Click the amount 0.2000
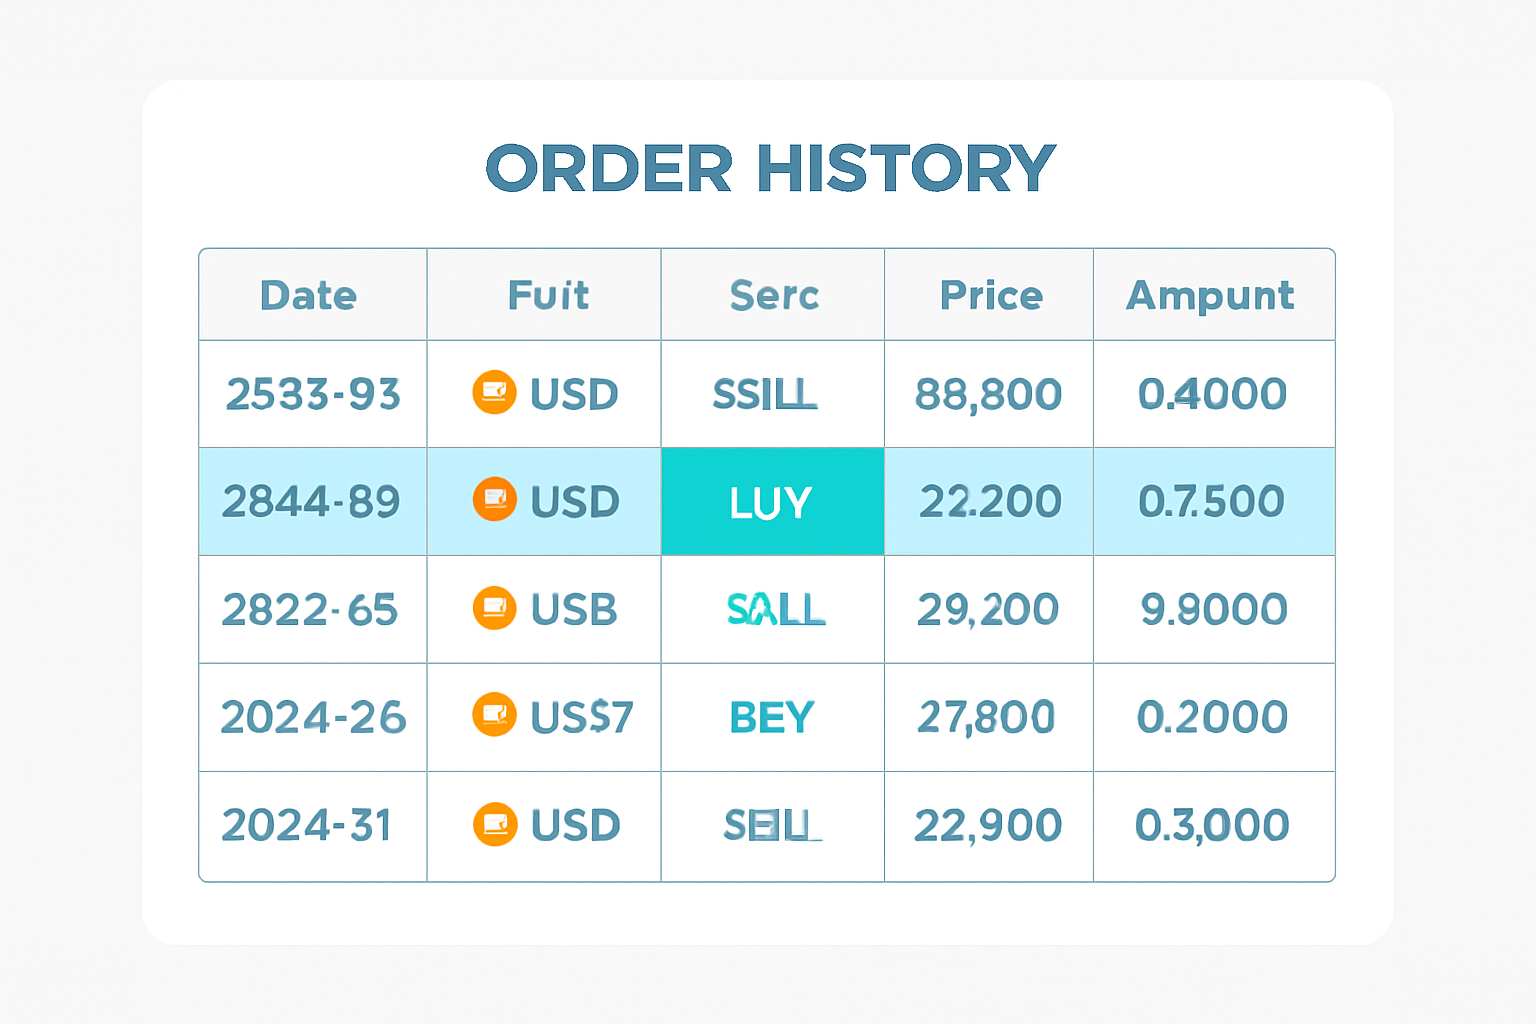 coord(1212,717)
